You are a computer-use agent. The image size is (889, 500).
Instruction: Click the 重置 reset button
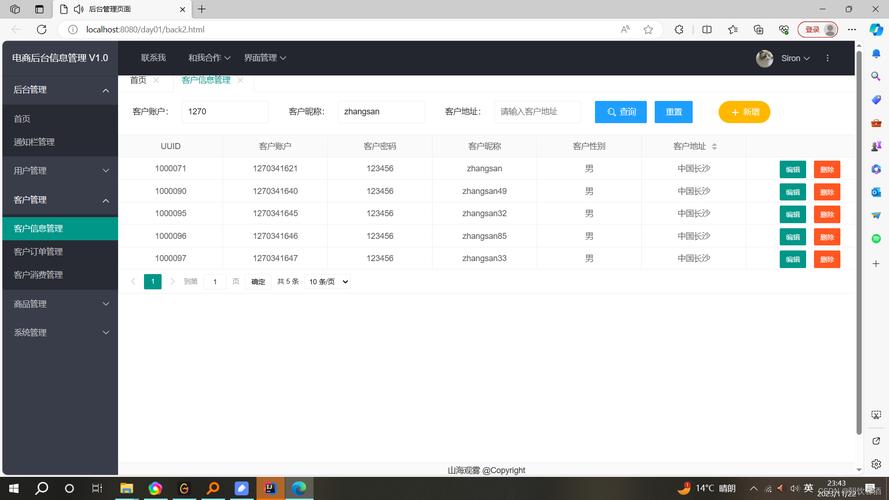[x=674, y=112]
